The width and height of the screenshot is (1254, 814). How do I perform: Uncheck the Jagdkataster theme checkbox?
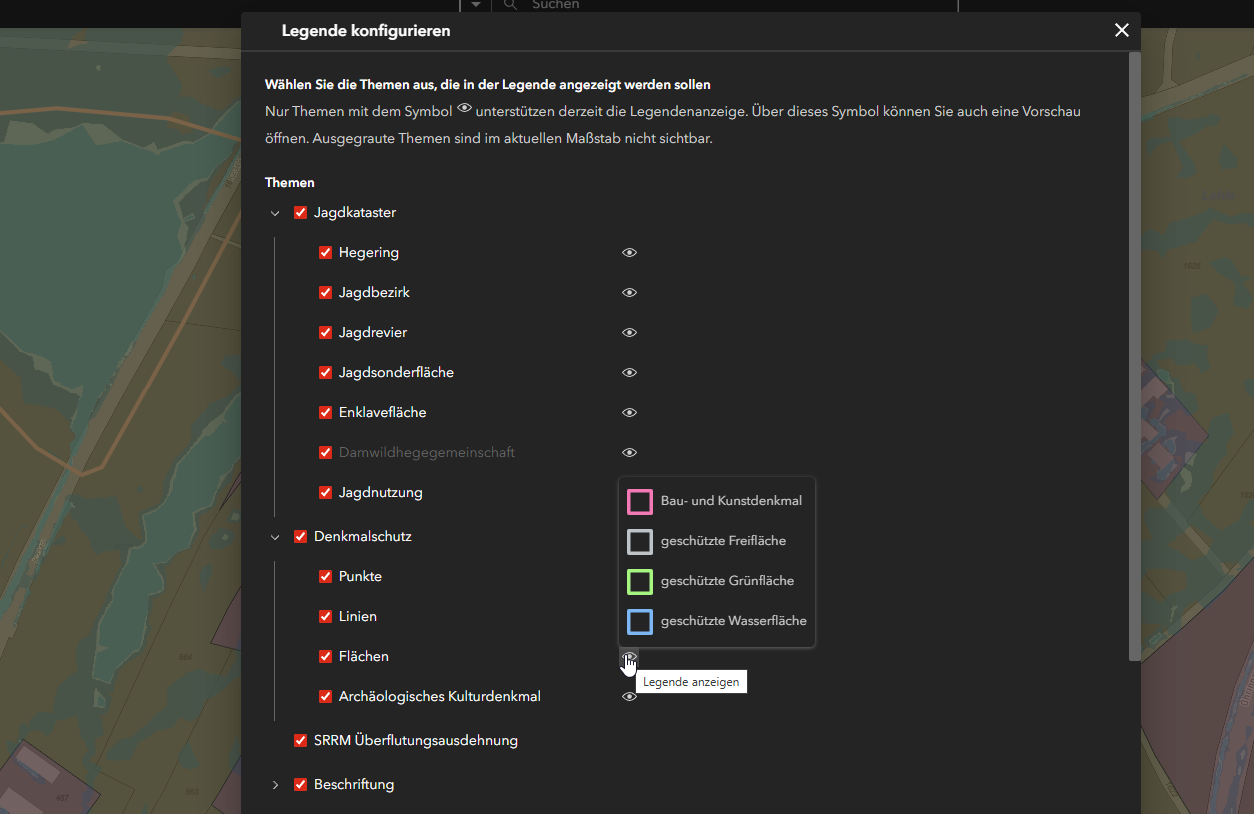(x=300, y=213)
